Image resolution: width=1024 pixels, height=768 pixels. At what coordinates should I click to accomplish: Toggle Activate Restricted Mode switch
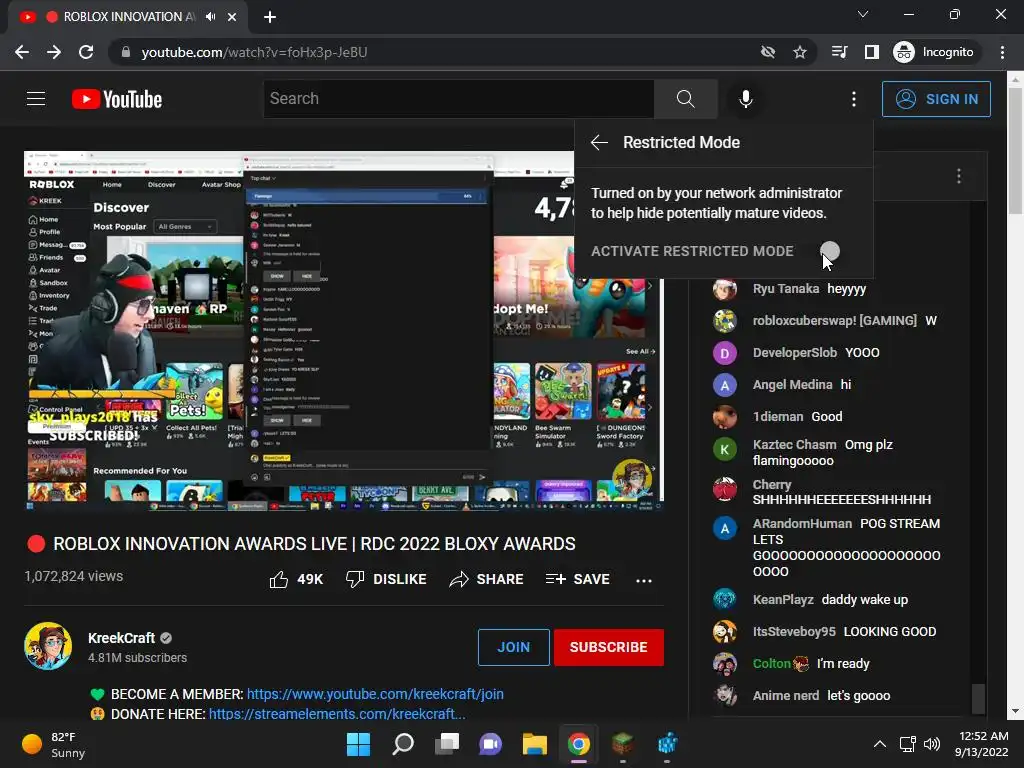coord(830,251)
